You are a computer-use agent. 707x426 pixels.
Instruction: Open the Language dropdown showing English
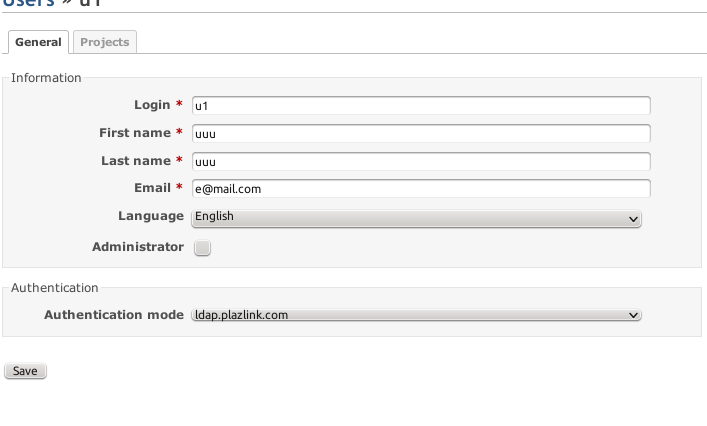[x=416, y=218]
